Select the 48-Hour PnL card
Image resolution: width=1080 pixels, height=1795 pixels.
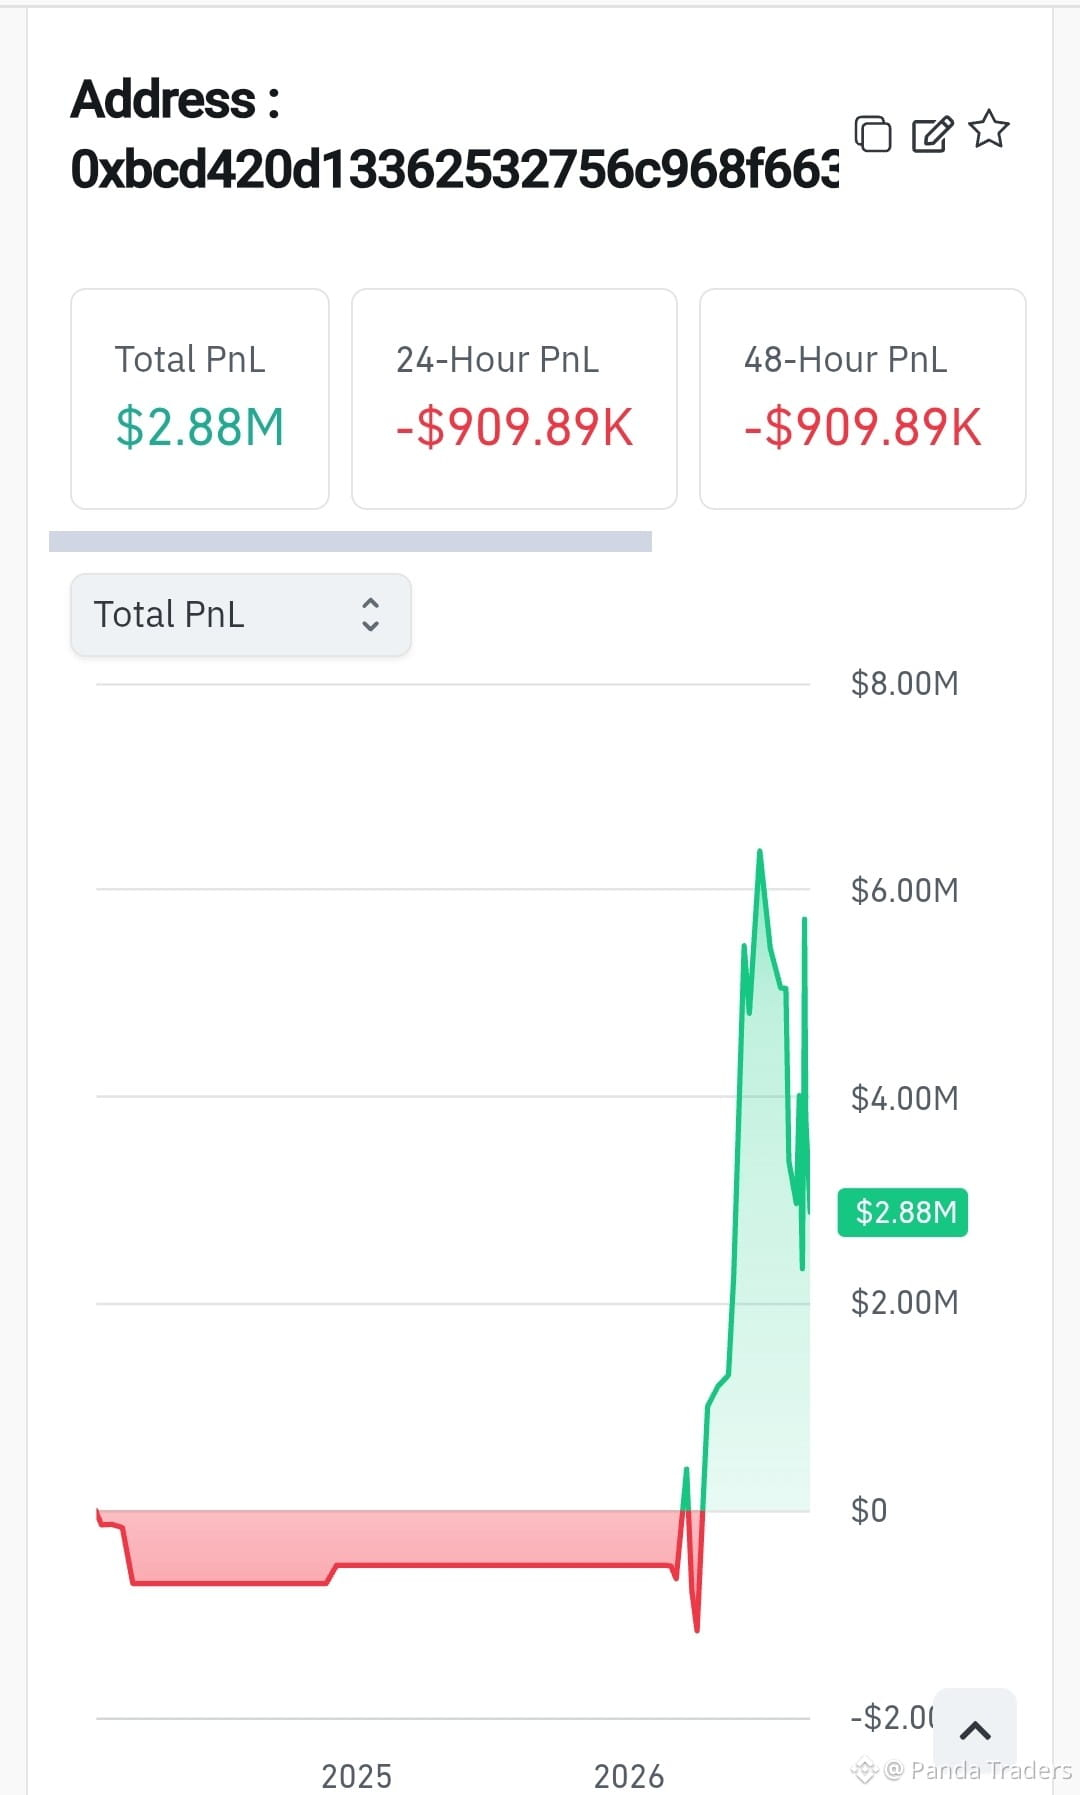[x=863, y=399]
